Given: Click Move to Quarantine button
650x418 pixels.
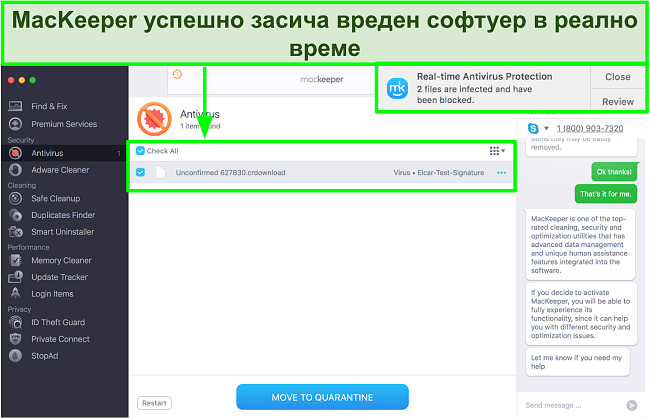Looking at the screenshot, I should (323, 397).
